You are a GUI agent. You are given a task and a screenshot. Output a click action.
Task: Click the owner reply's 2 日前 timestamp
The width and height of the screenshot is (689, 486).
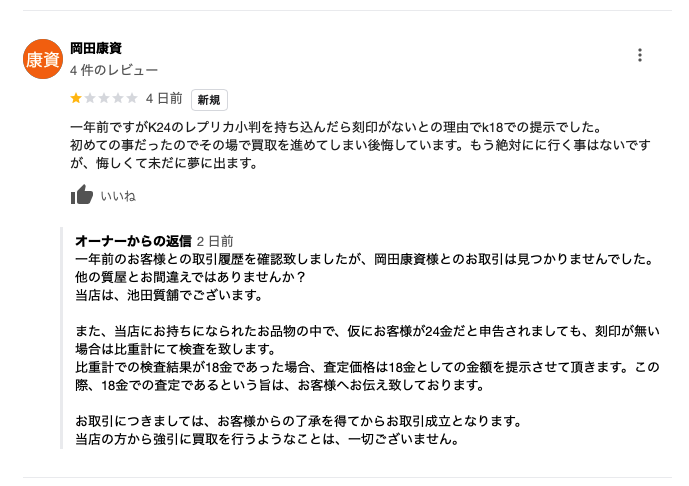coord(215,241)
